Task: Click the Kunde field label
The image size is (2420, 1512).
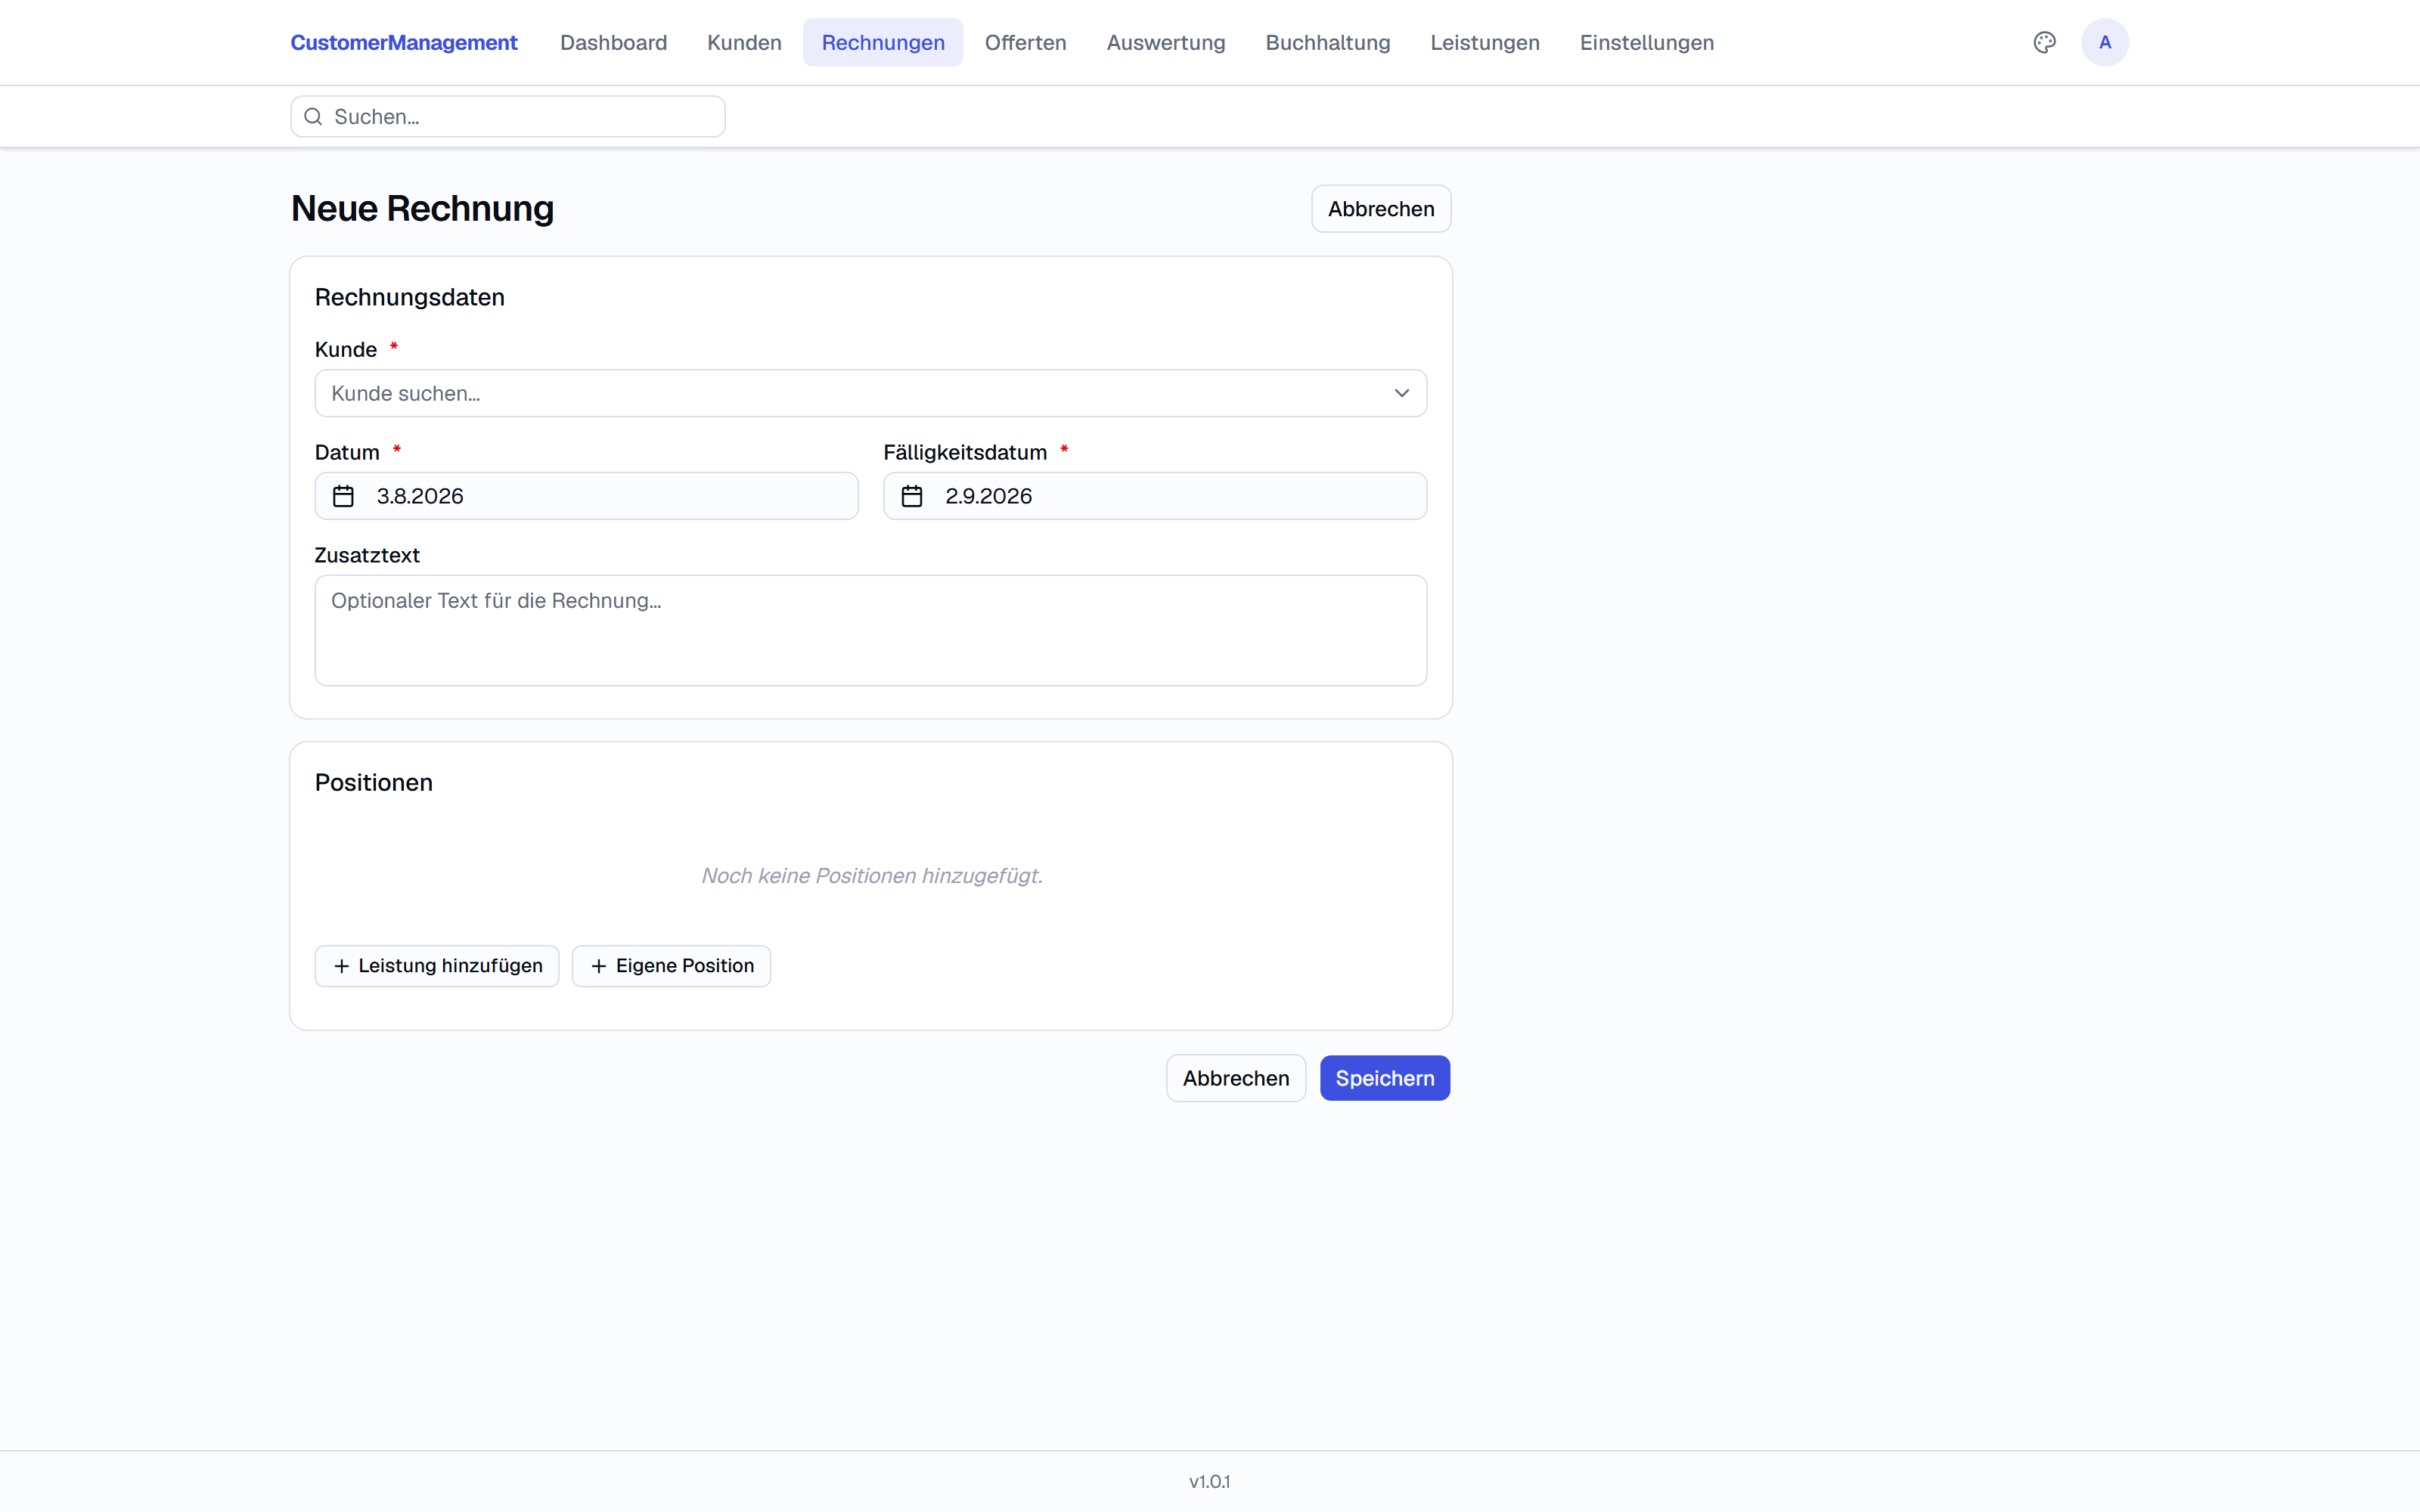Action: (x=345, y=349)
